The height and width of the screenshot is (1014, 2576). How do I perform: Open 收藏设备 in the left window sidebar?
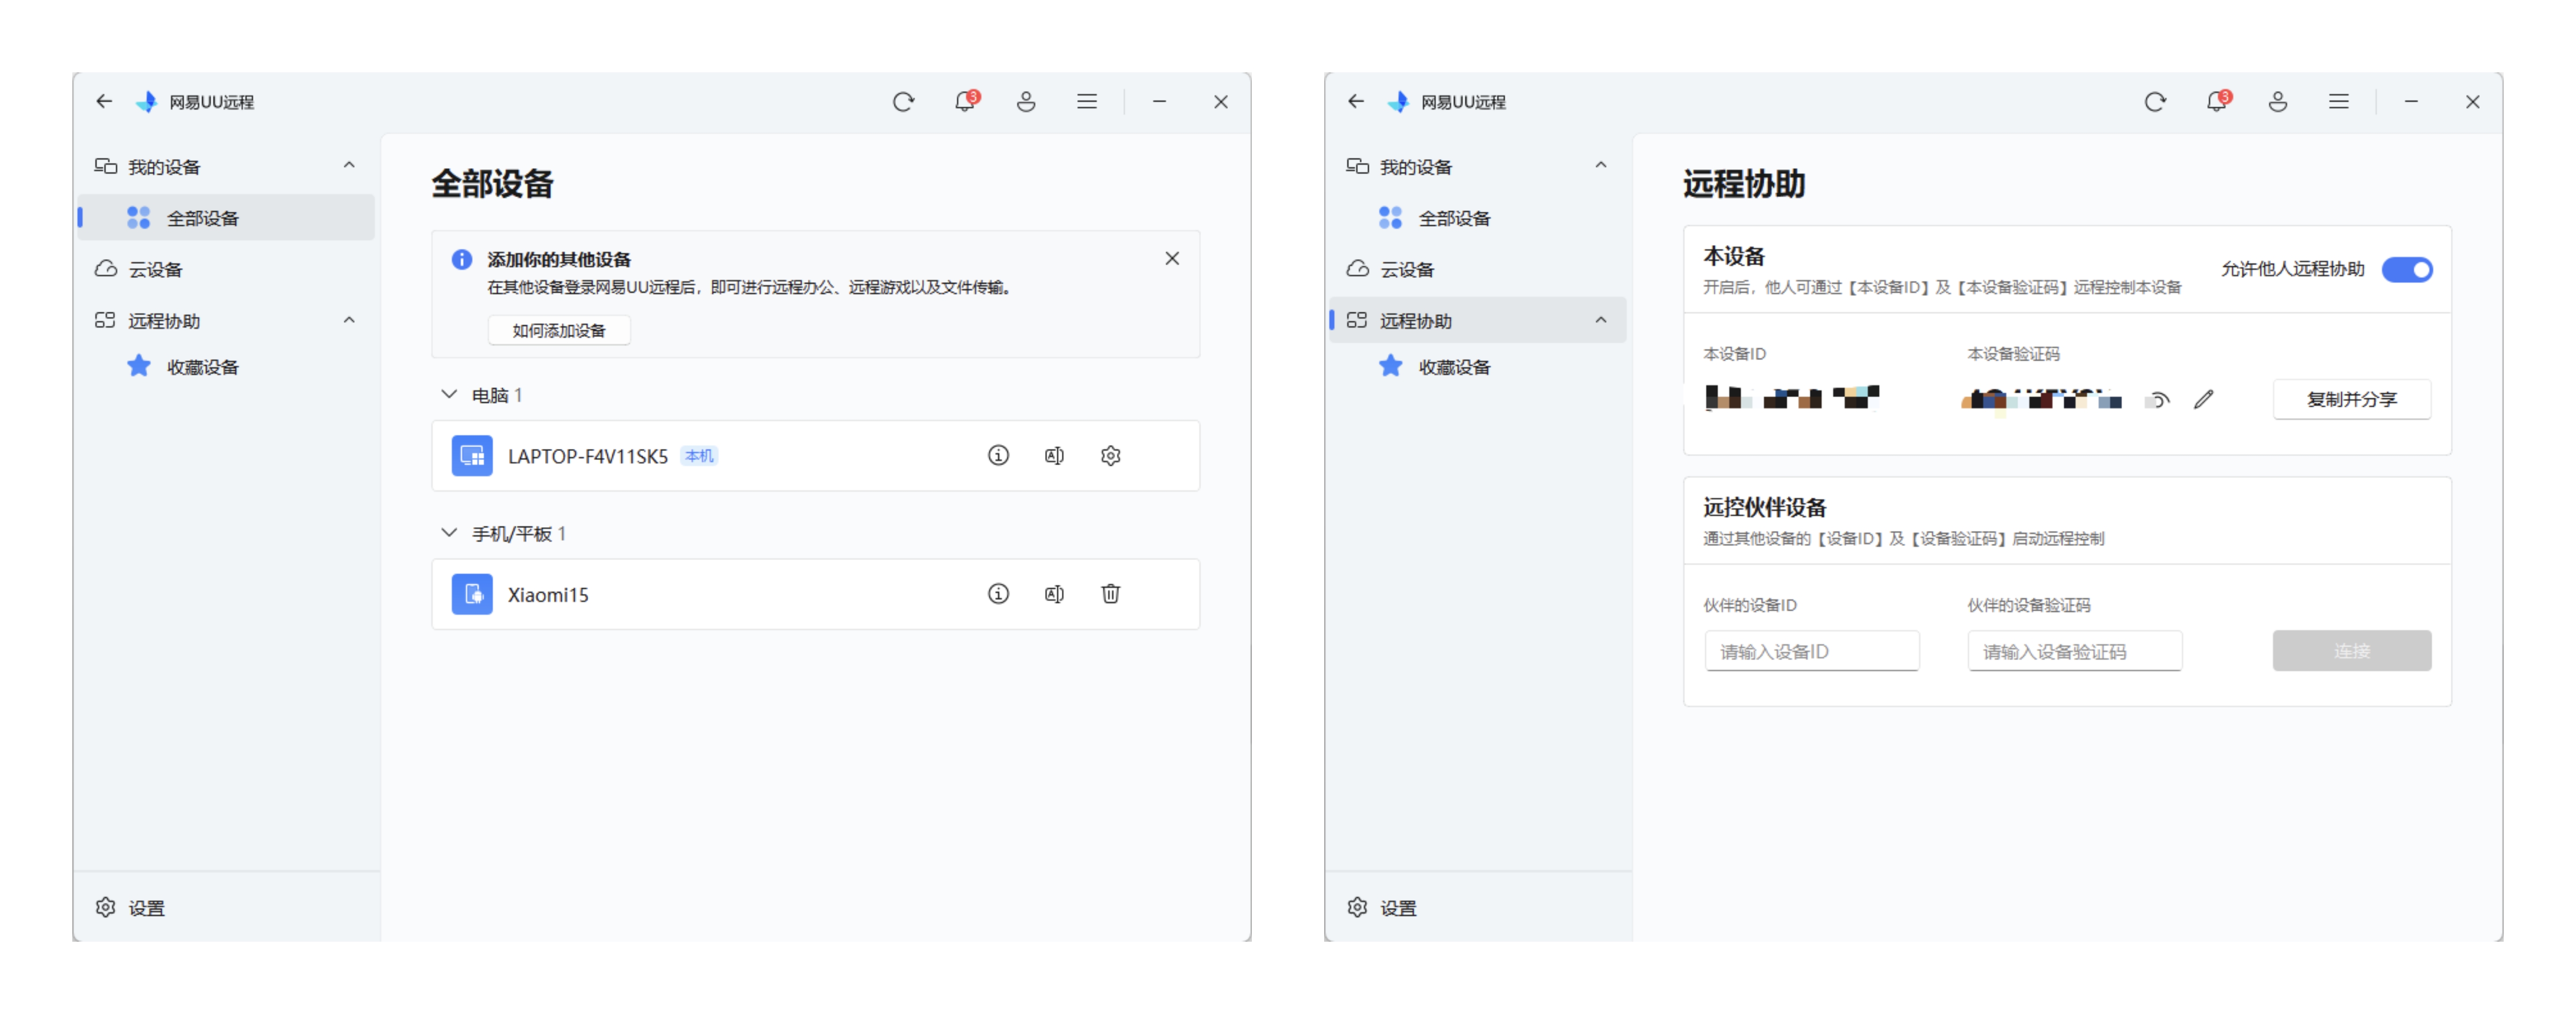(x=202, y=367)
